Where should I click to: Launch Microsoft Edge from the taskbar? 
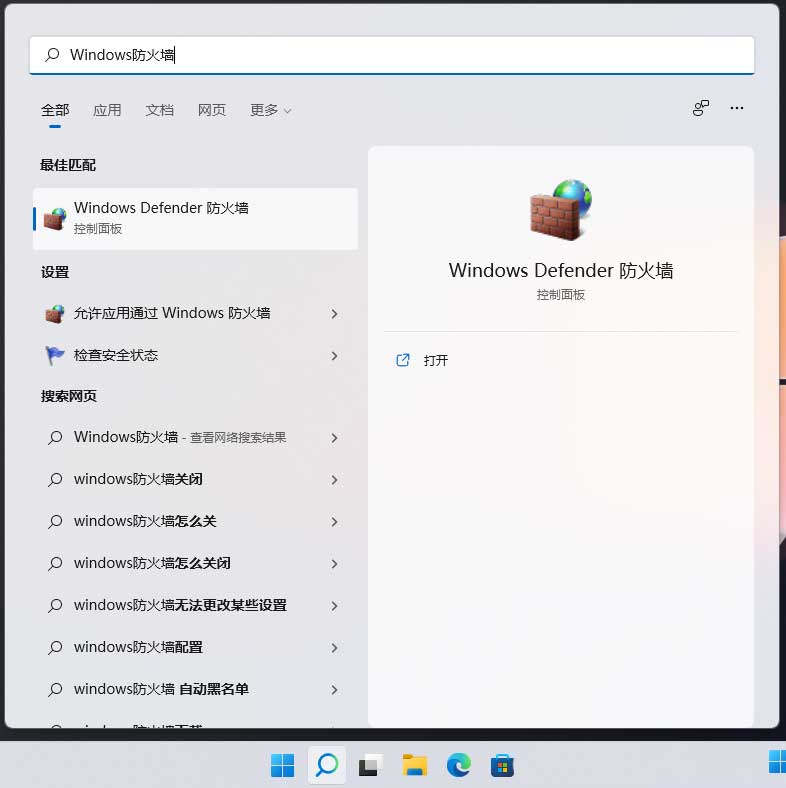[x=458, y=766]
